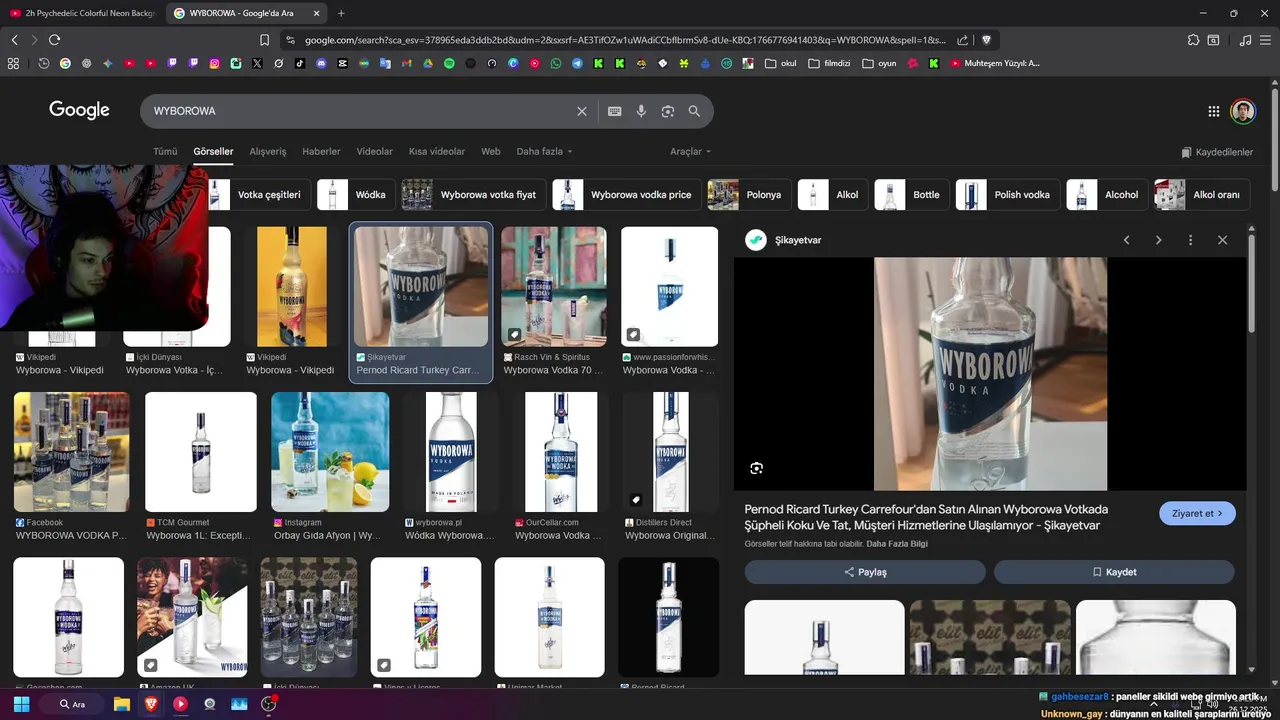Switch to the Tümü results tab
The height and width of the screenshot is (720, 1280).
(165, 152)
